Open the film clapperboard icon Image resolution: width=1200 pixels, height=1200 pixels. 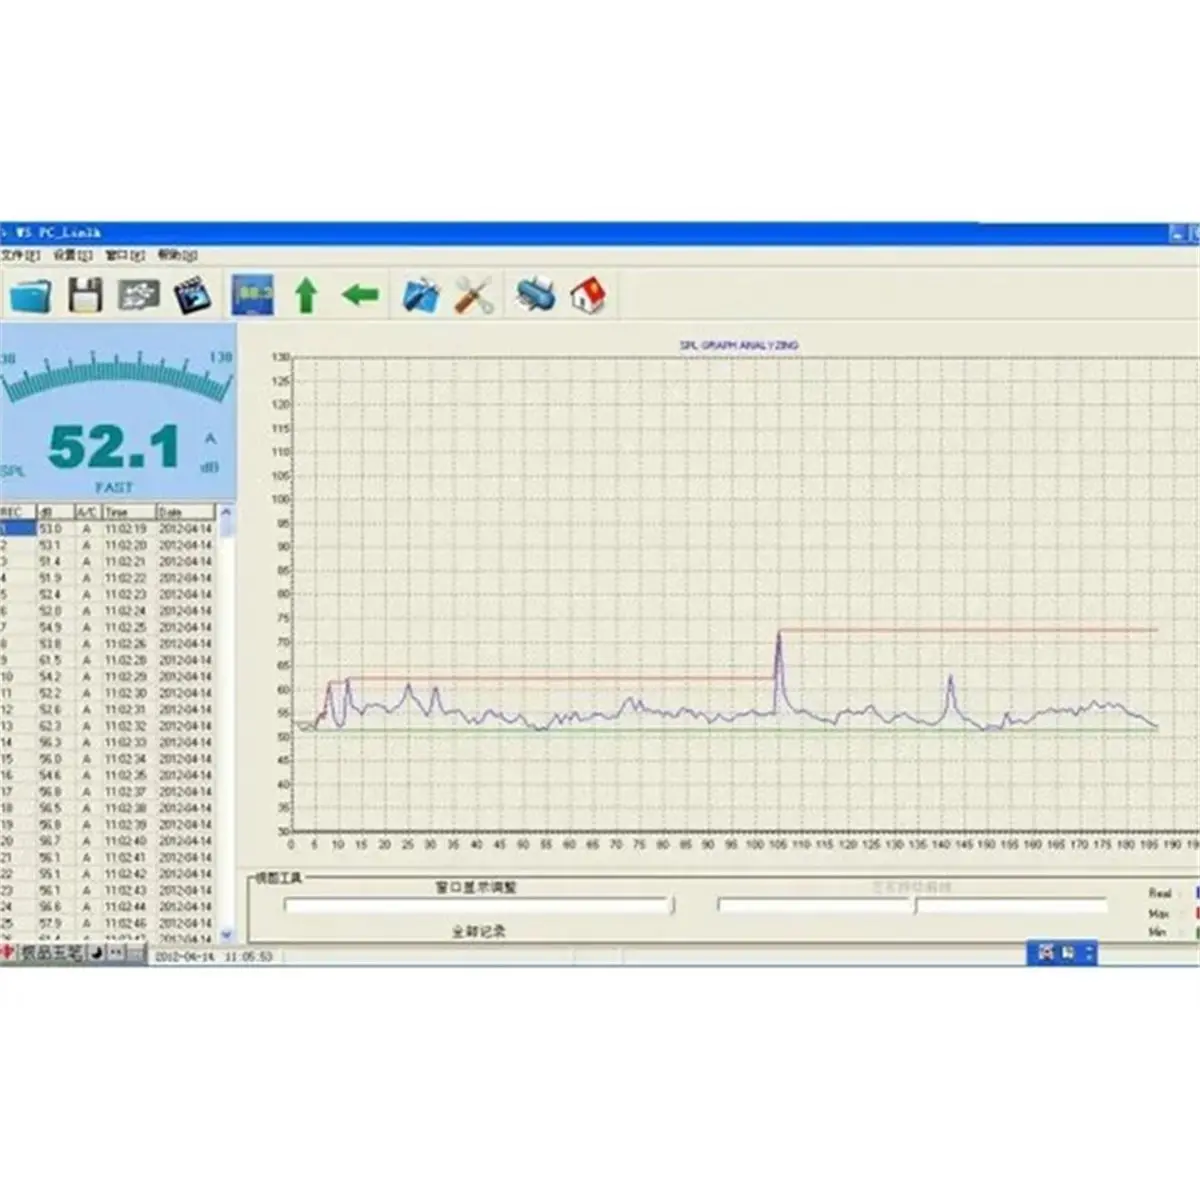(x=191, y=296)
